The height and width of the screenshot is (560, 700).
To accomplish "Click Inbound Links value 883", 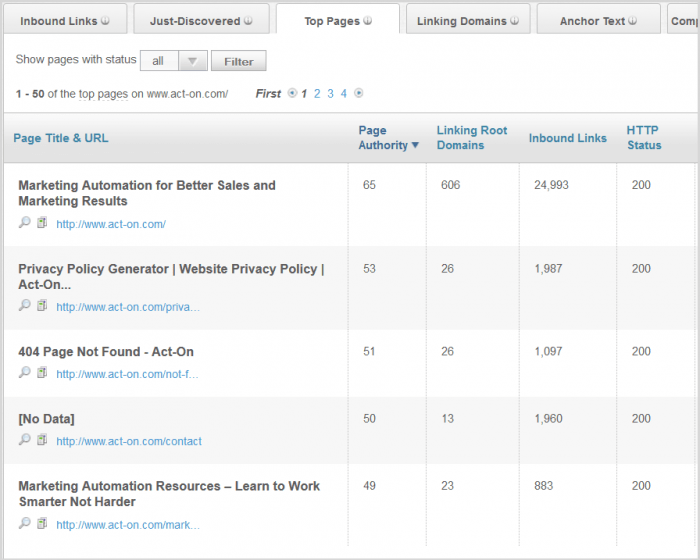I will pos(543,486).
